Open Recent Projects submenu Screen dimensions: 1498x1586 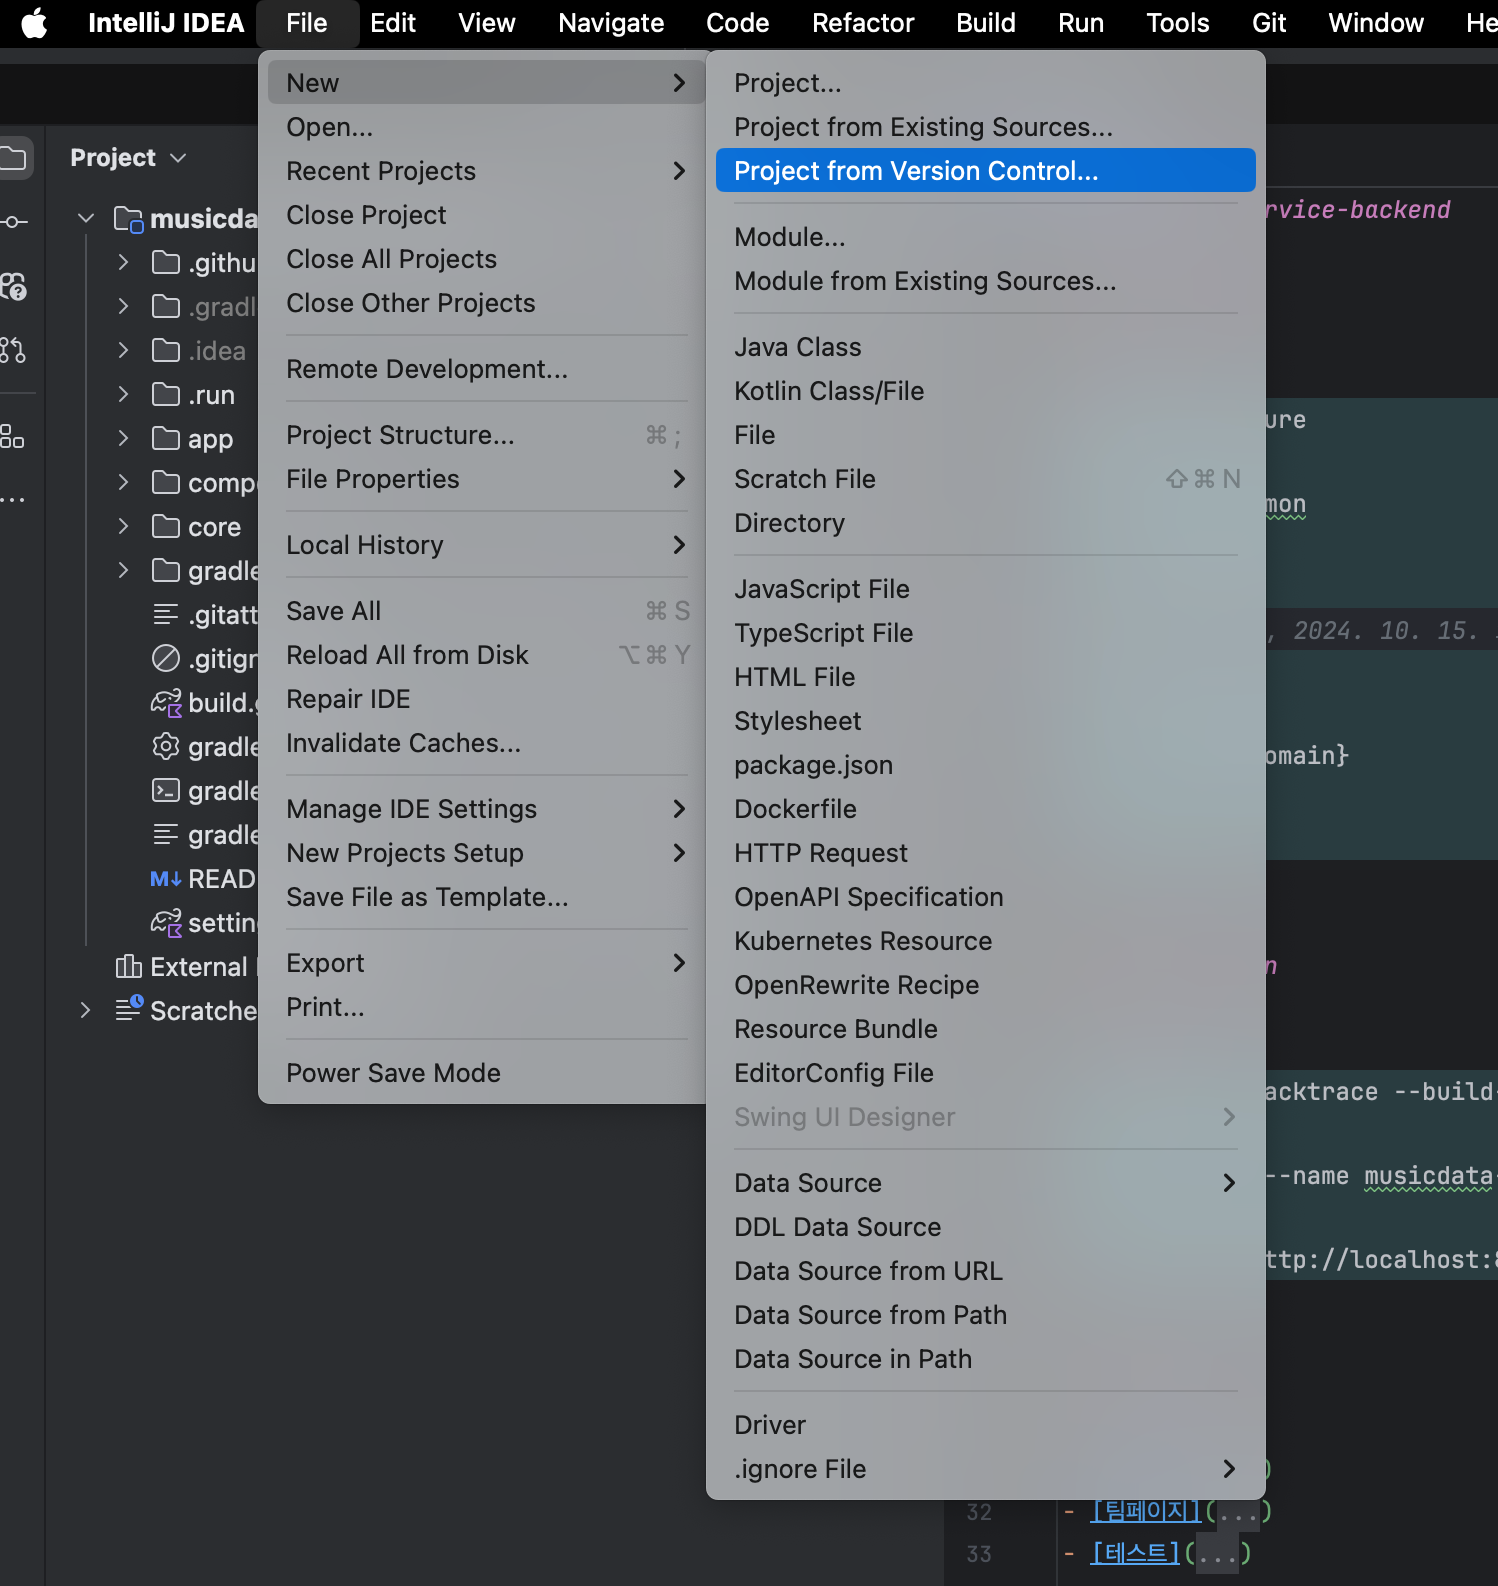coord(487,171)
